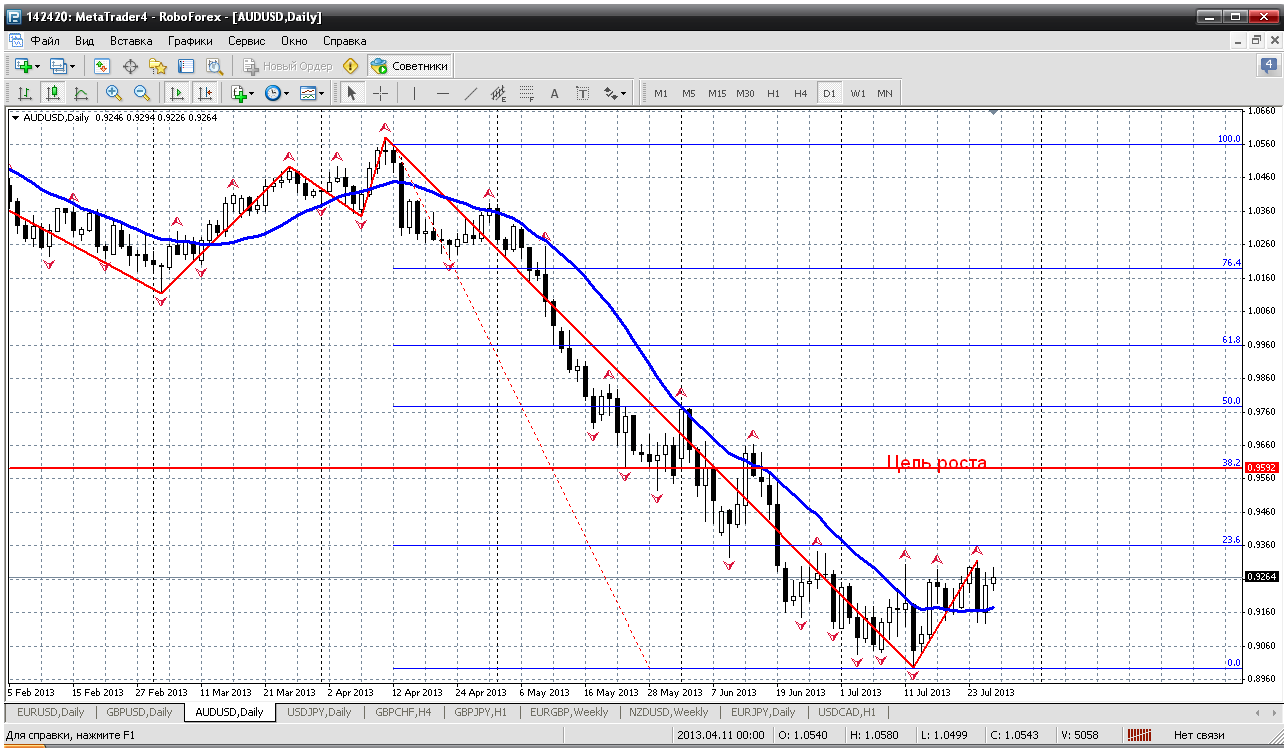Open the Navigator folder-star icon

[x=157, y=66]
